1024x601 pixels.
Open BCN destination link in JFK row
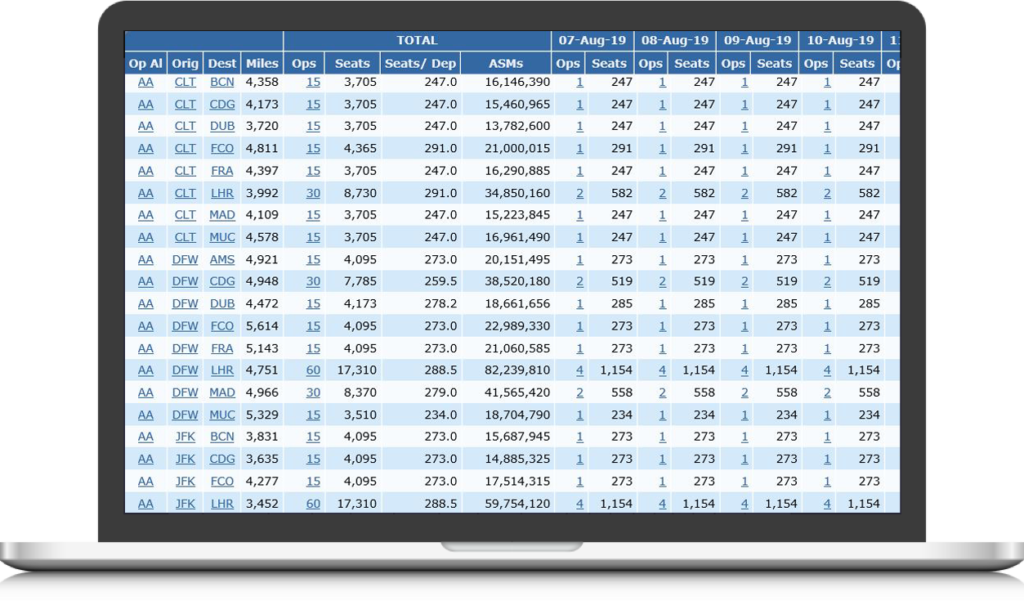[x=222, y=437]
